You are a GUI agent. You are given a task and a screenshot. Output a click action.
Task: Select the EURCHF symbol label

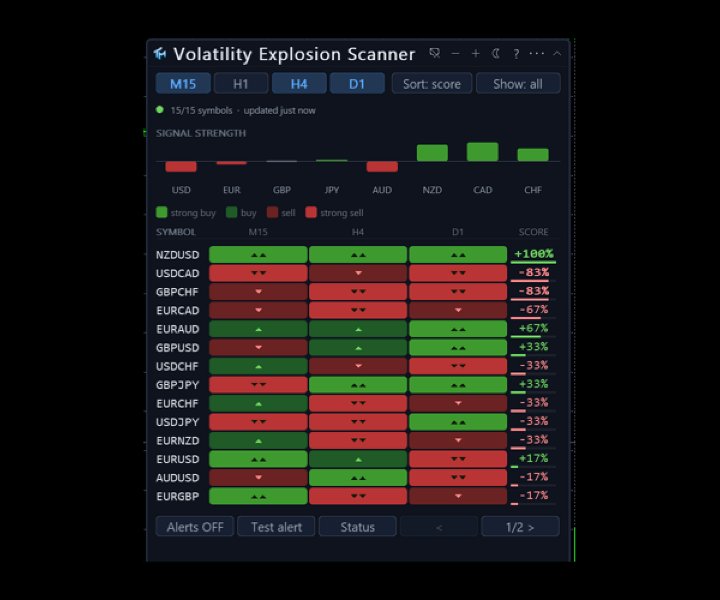(x=178, y=404)
